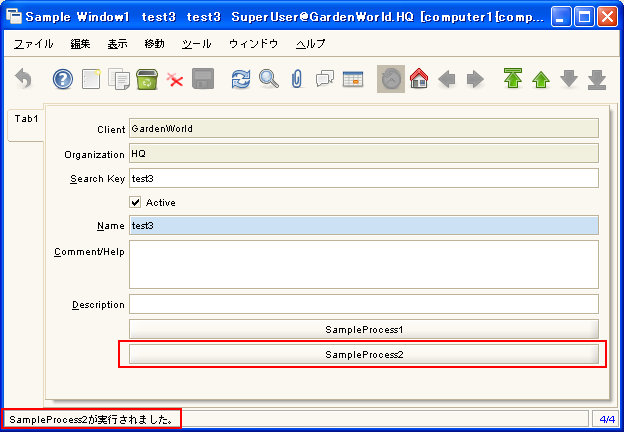Minimize the Sample Window1 window
Image resolution: width=624 pixels, height=432 pixels.
tap(560, 16)
